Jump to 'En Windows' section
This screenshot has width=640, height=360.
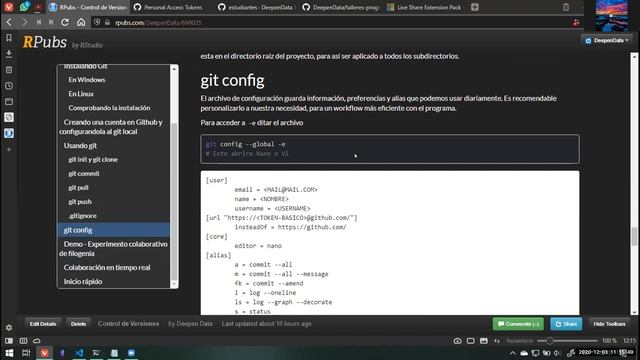(87, 80)
